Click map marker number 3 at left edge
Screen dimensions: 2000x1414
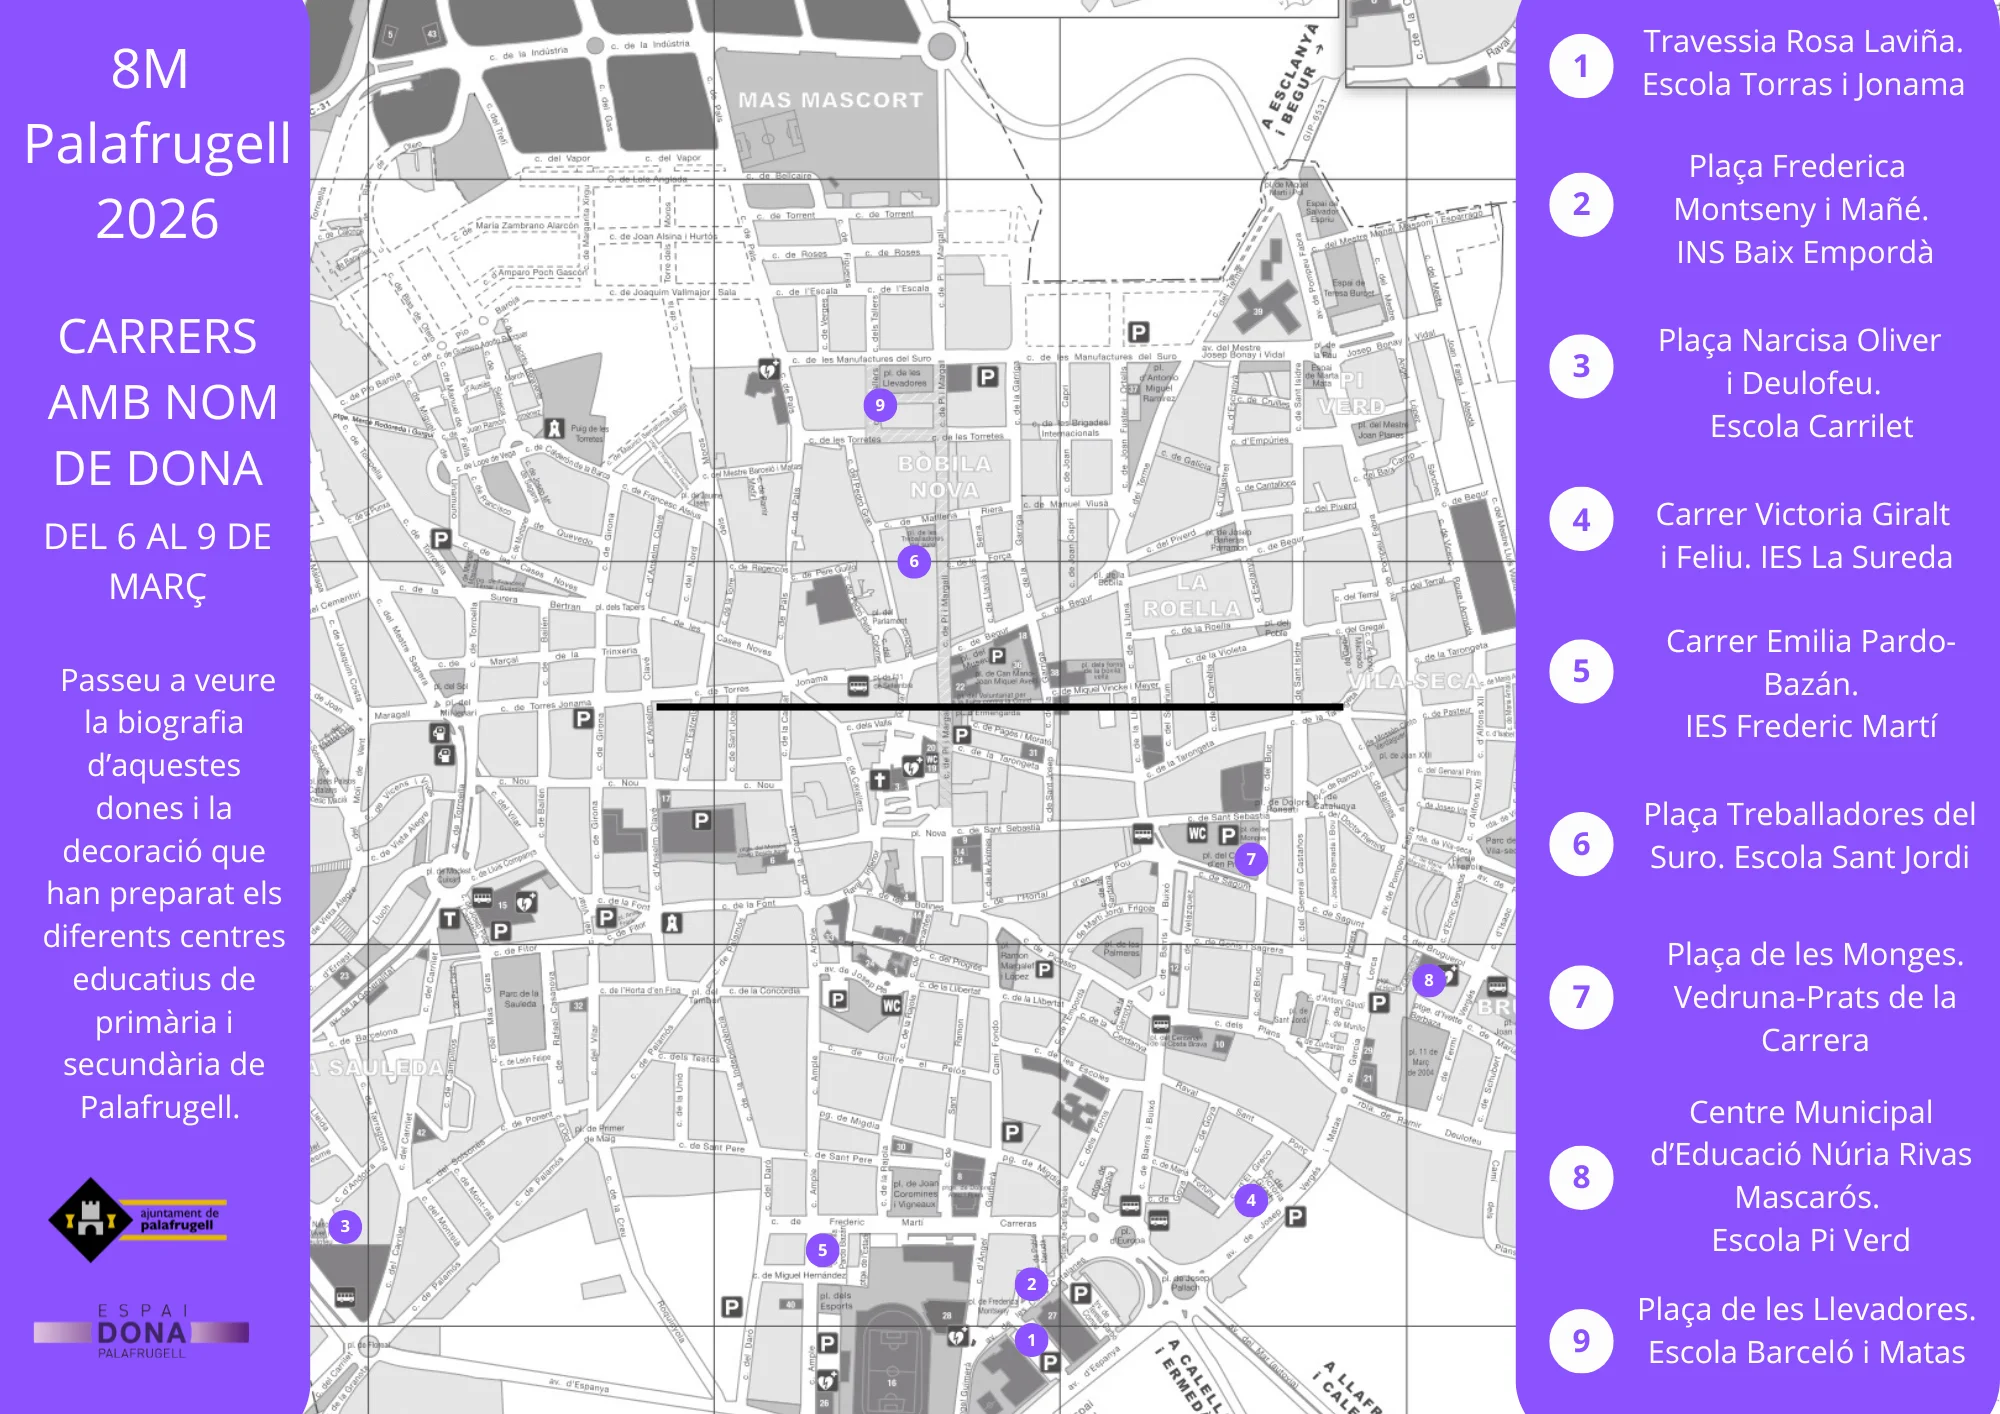[x=345, y=1226]
